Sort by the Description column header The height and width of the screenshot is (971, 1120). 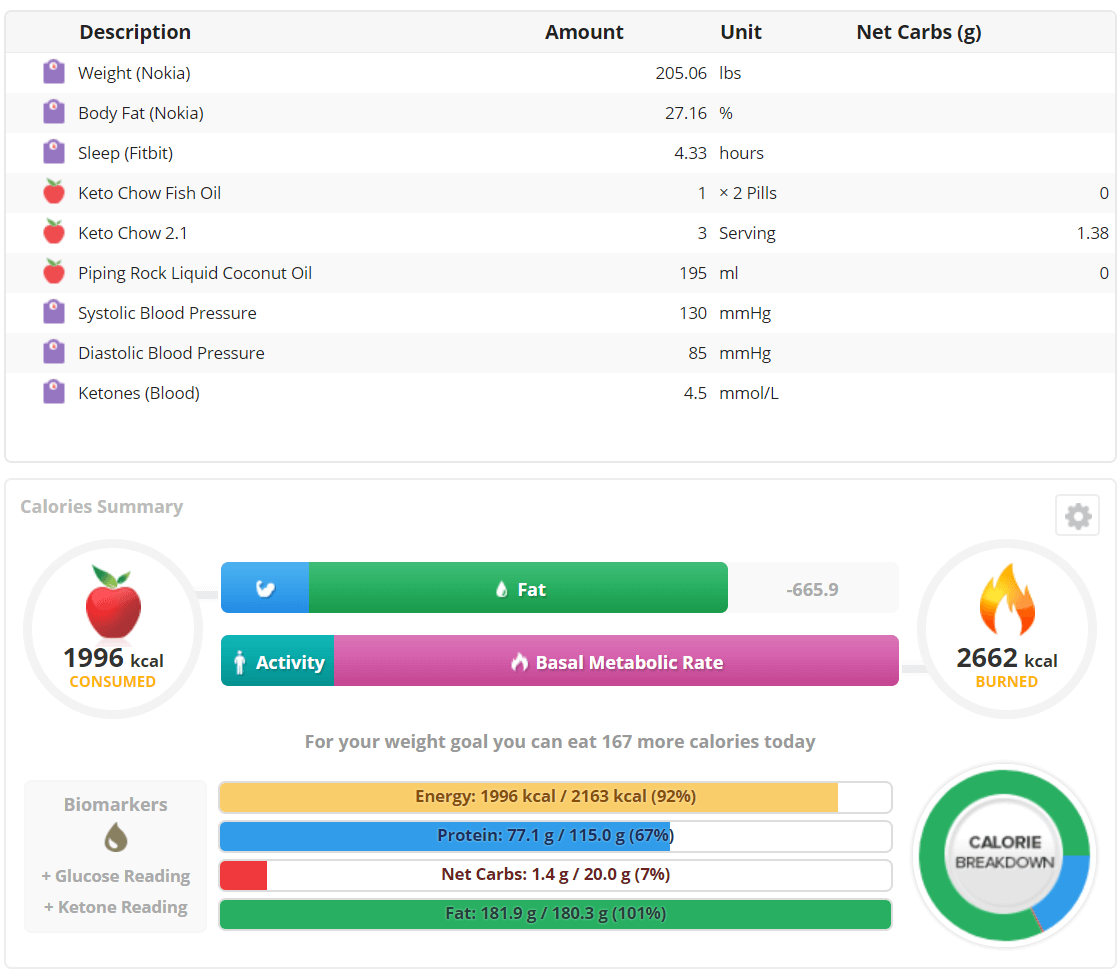coord(135,32)
